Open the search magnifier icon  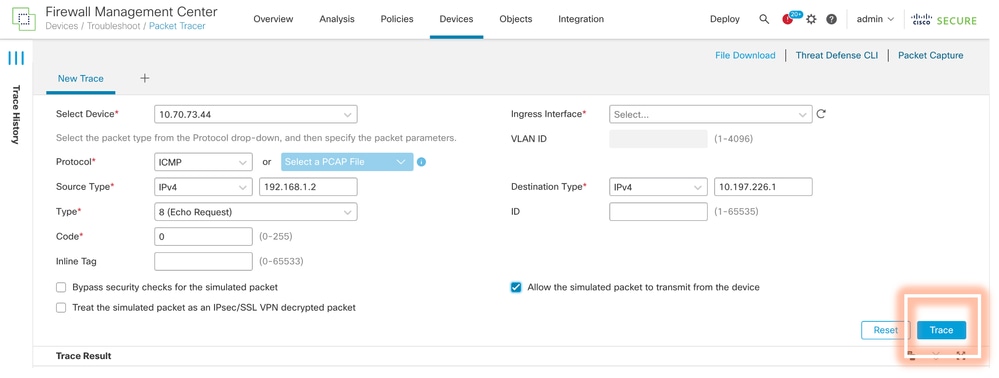click(764, 19)
